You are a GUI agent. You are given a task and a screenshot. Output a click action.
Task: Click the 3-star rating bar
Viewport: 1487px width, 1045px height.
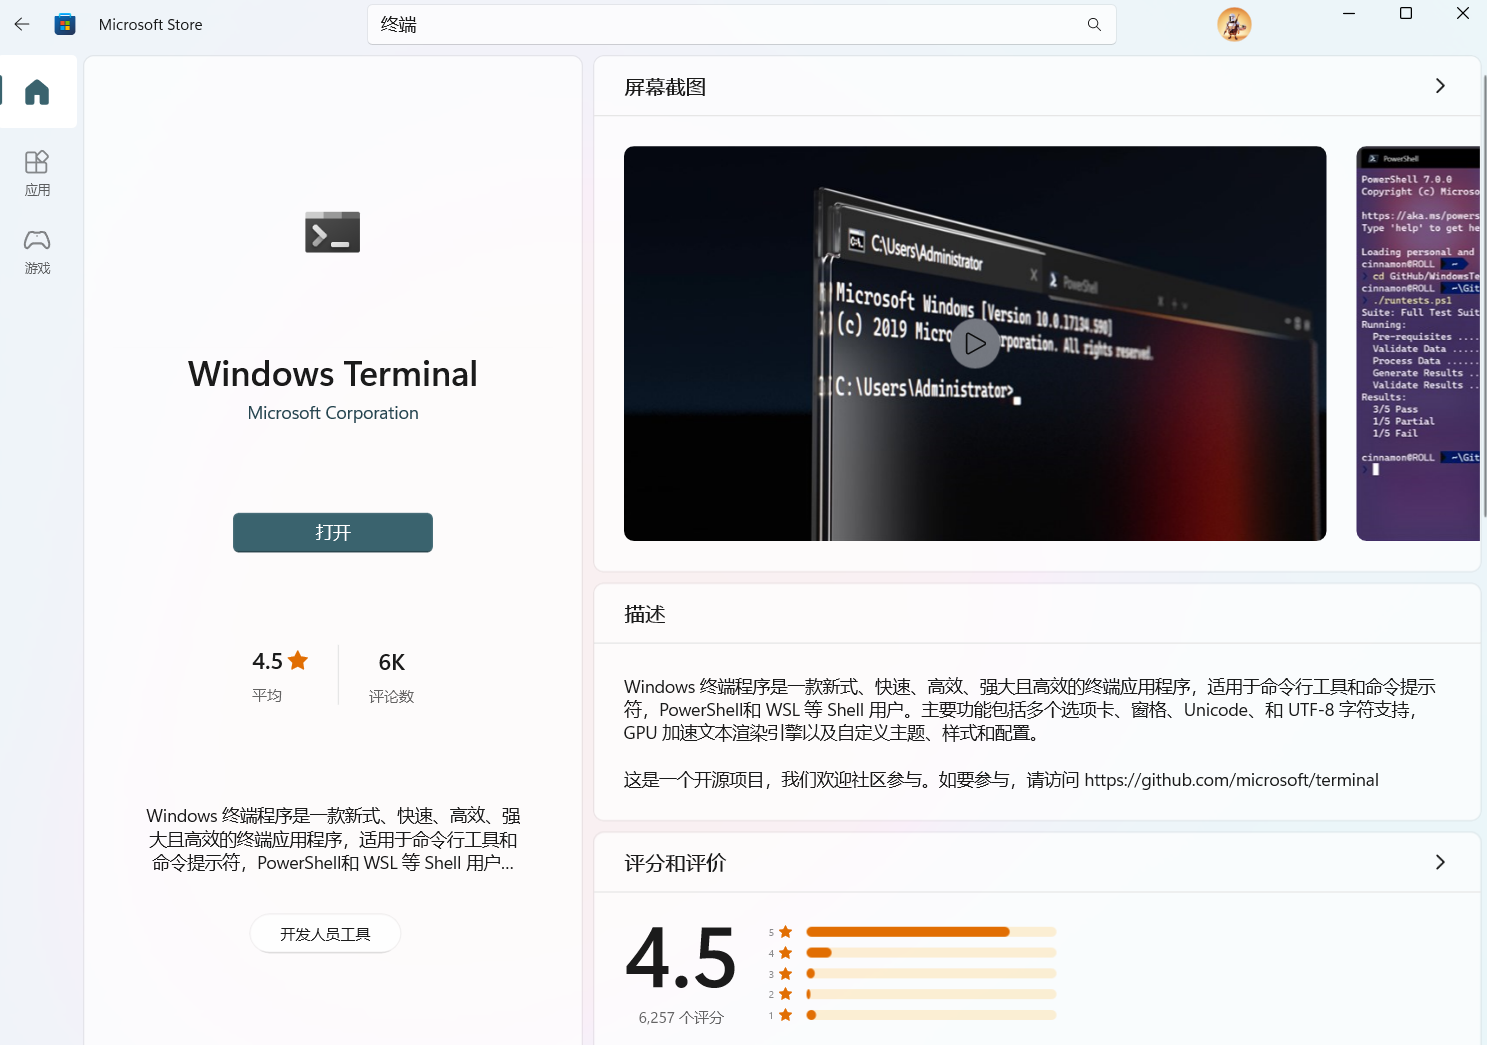(931, 973)
